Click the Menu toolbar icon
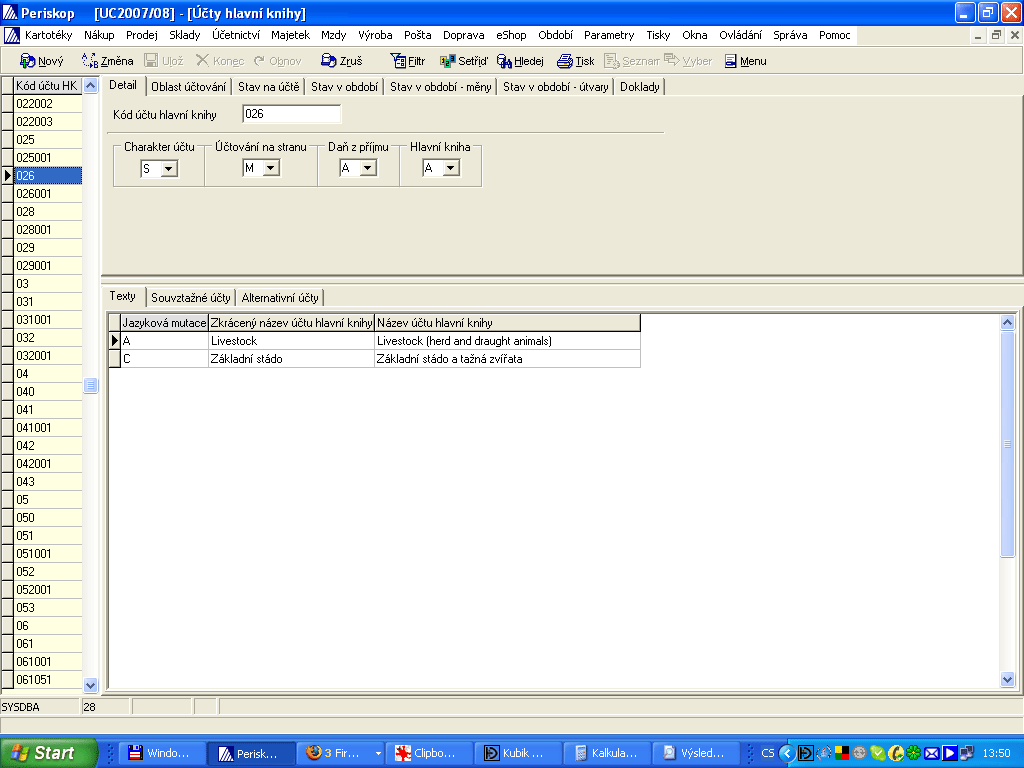1024x768 pixels. pyautogui.click(x=731, y=61)
